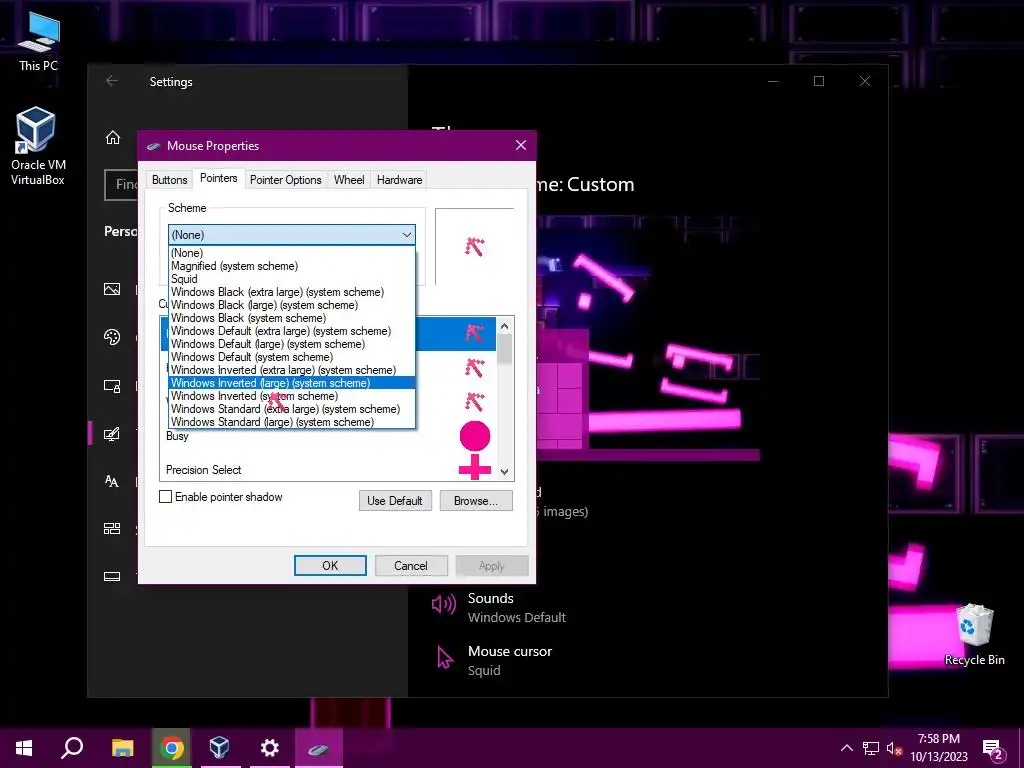Switch to Pointers tab
1024x768 pixels.
coord(219,178)
